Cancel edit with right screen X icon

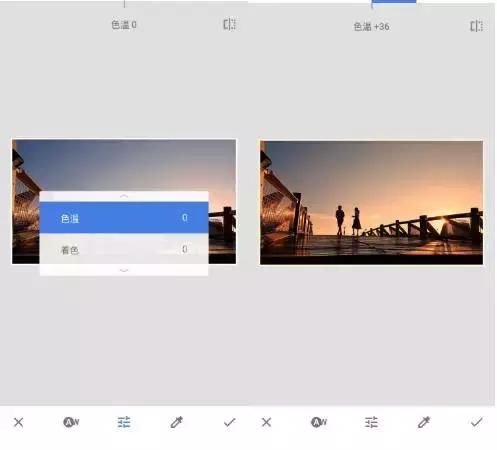(267, 422)
